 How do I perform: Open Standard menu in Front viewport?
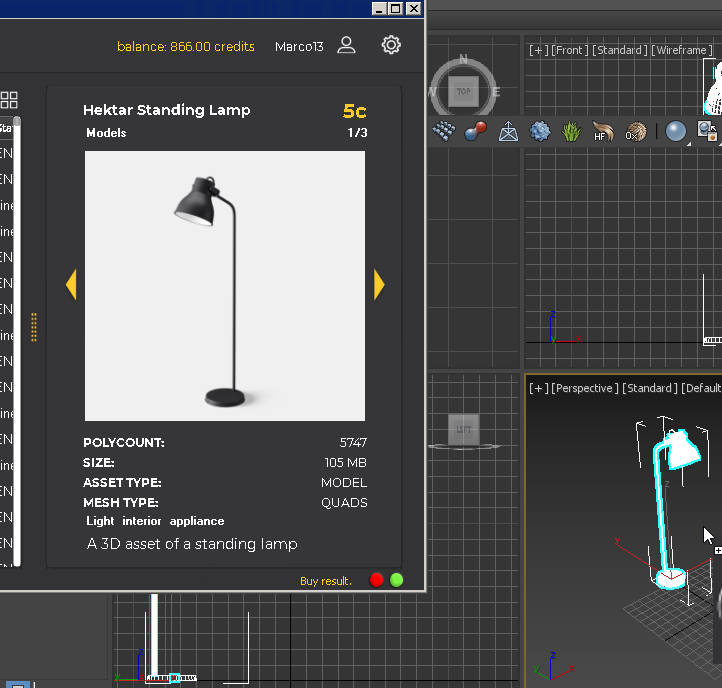click(620, 50)
